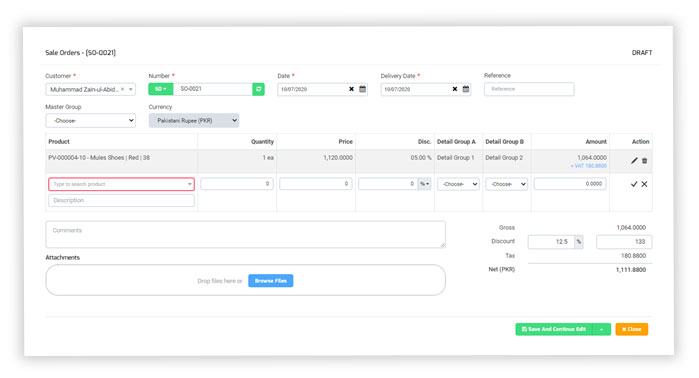Click the refresh number icon next to SO-0021
The width and height of the screenshot is (699, 378).
259,89
